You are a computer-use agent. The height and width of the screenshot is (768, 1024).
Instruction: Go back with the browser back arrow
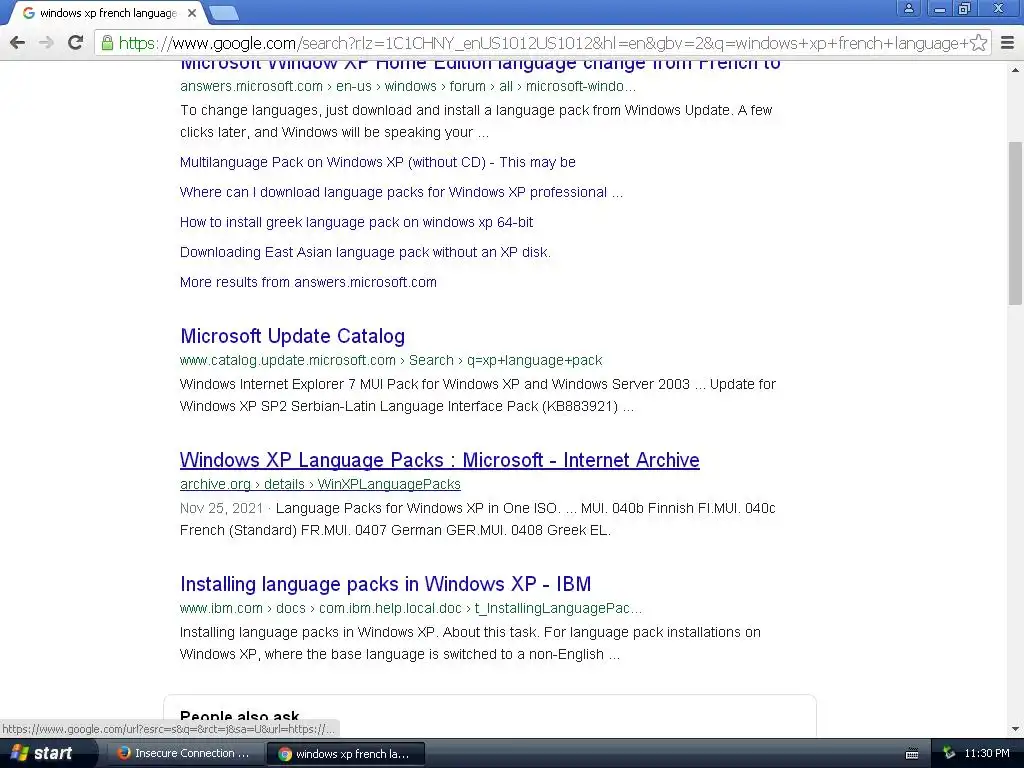point(18,43)
